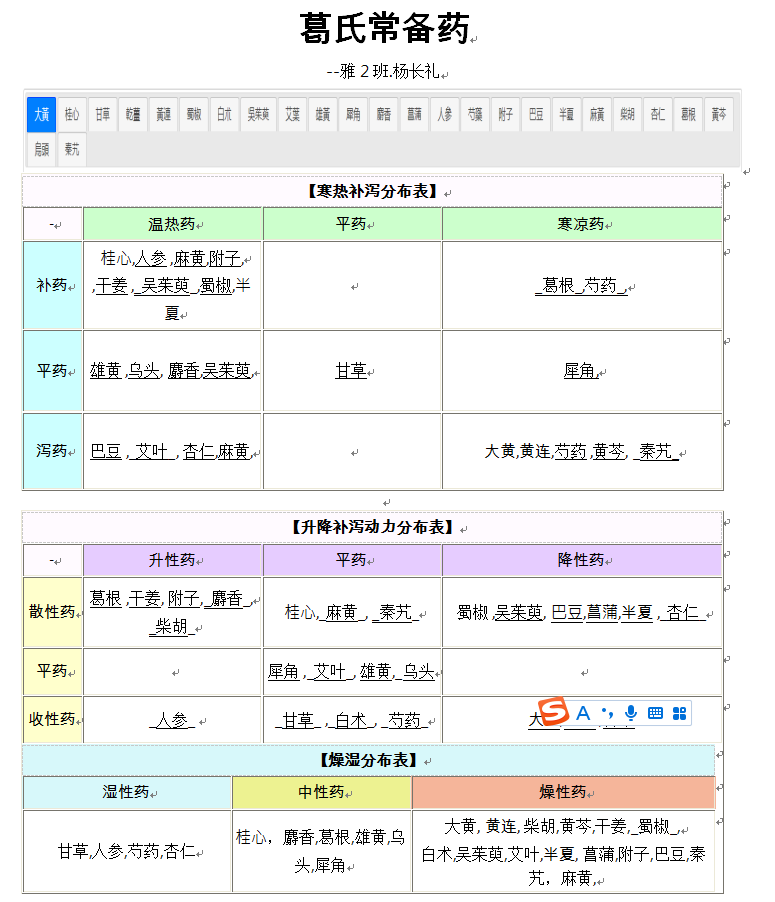Click the 甘草 link in the 平药 cell
Image resolution: width=775 pixels, height=902 pixels.
[351, 370]
